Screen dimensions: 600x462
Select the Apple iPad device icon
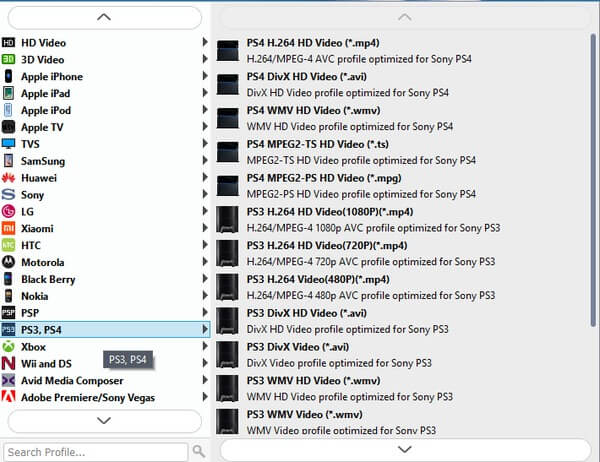click(x=8, y=93)
